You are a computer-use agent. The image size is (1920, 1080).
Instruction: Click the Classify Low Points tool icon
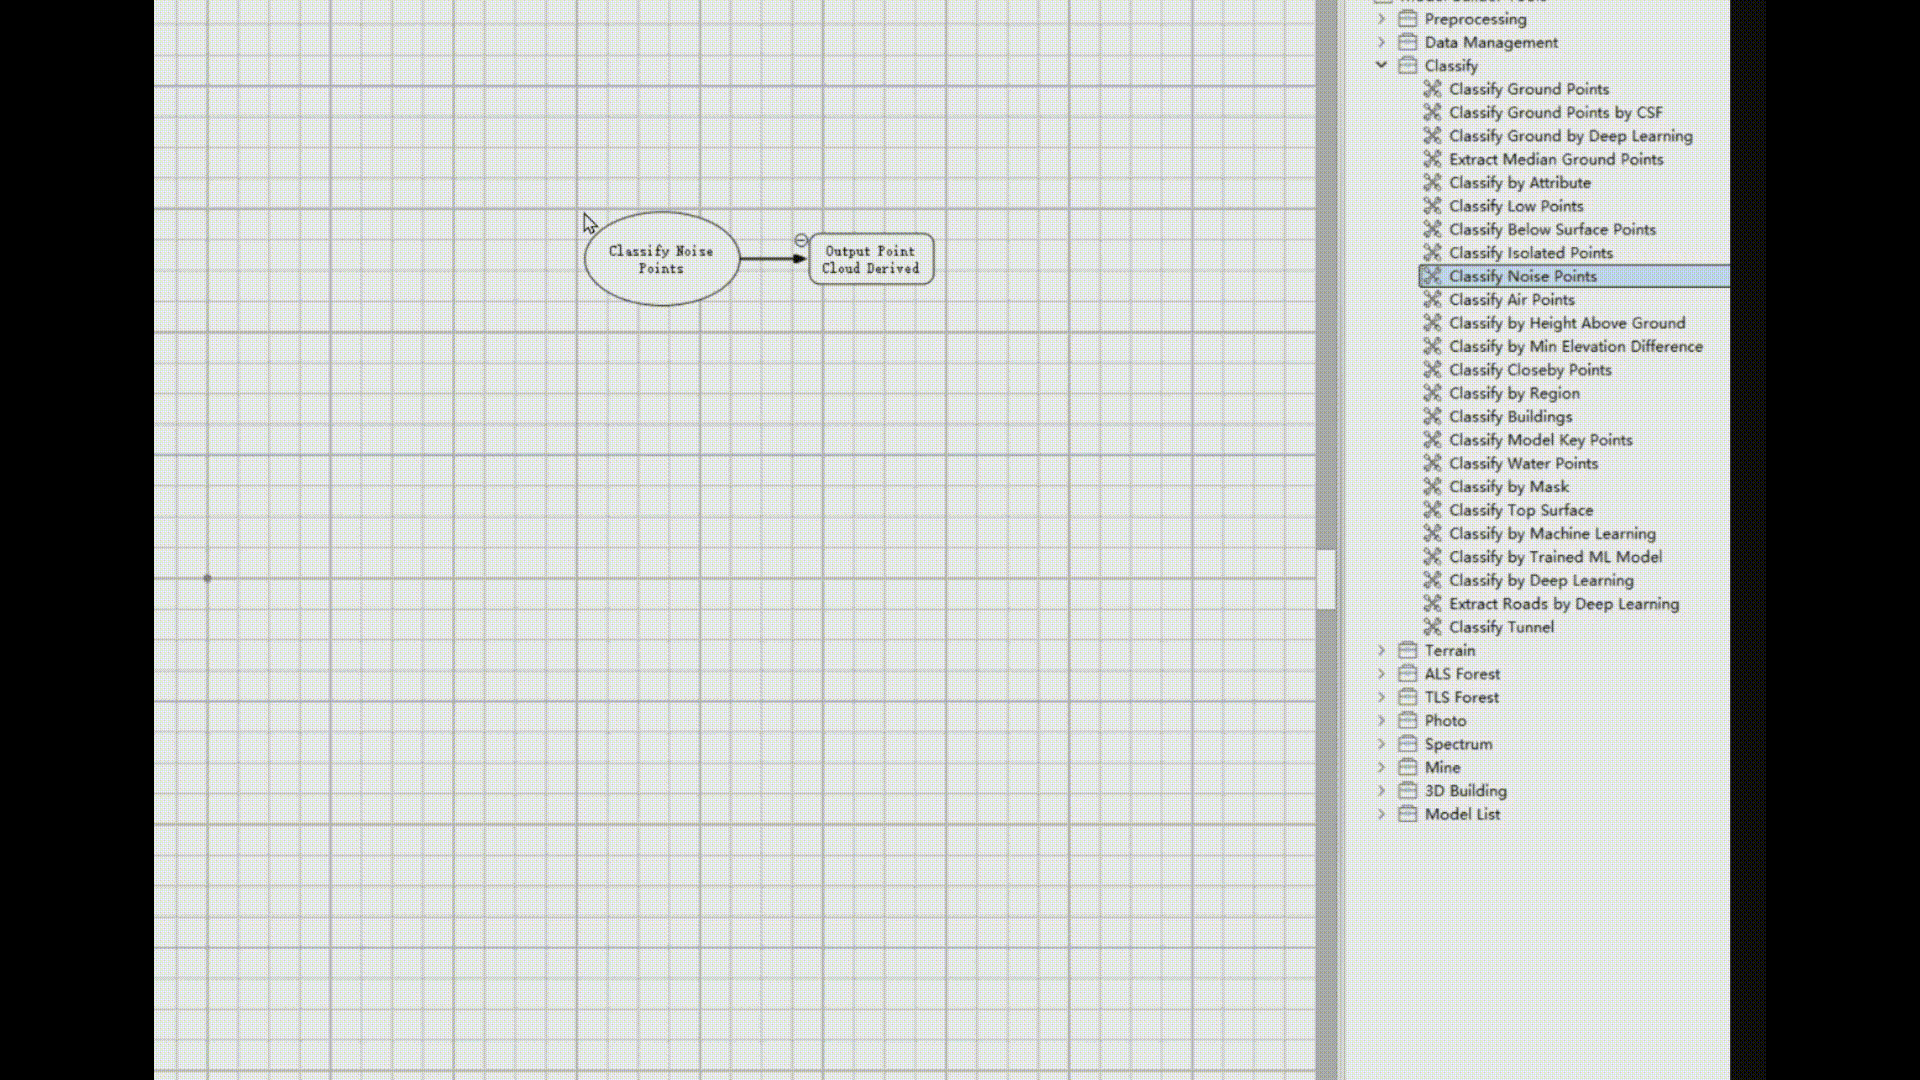click(x=1434, y=206)
